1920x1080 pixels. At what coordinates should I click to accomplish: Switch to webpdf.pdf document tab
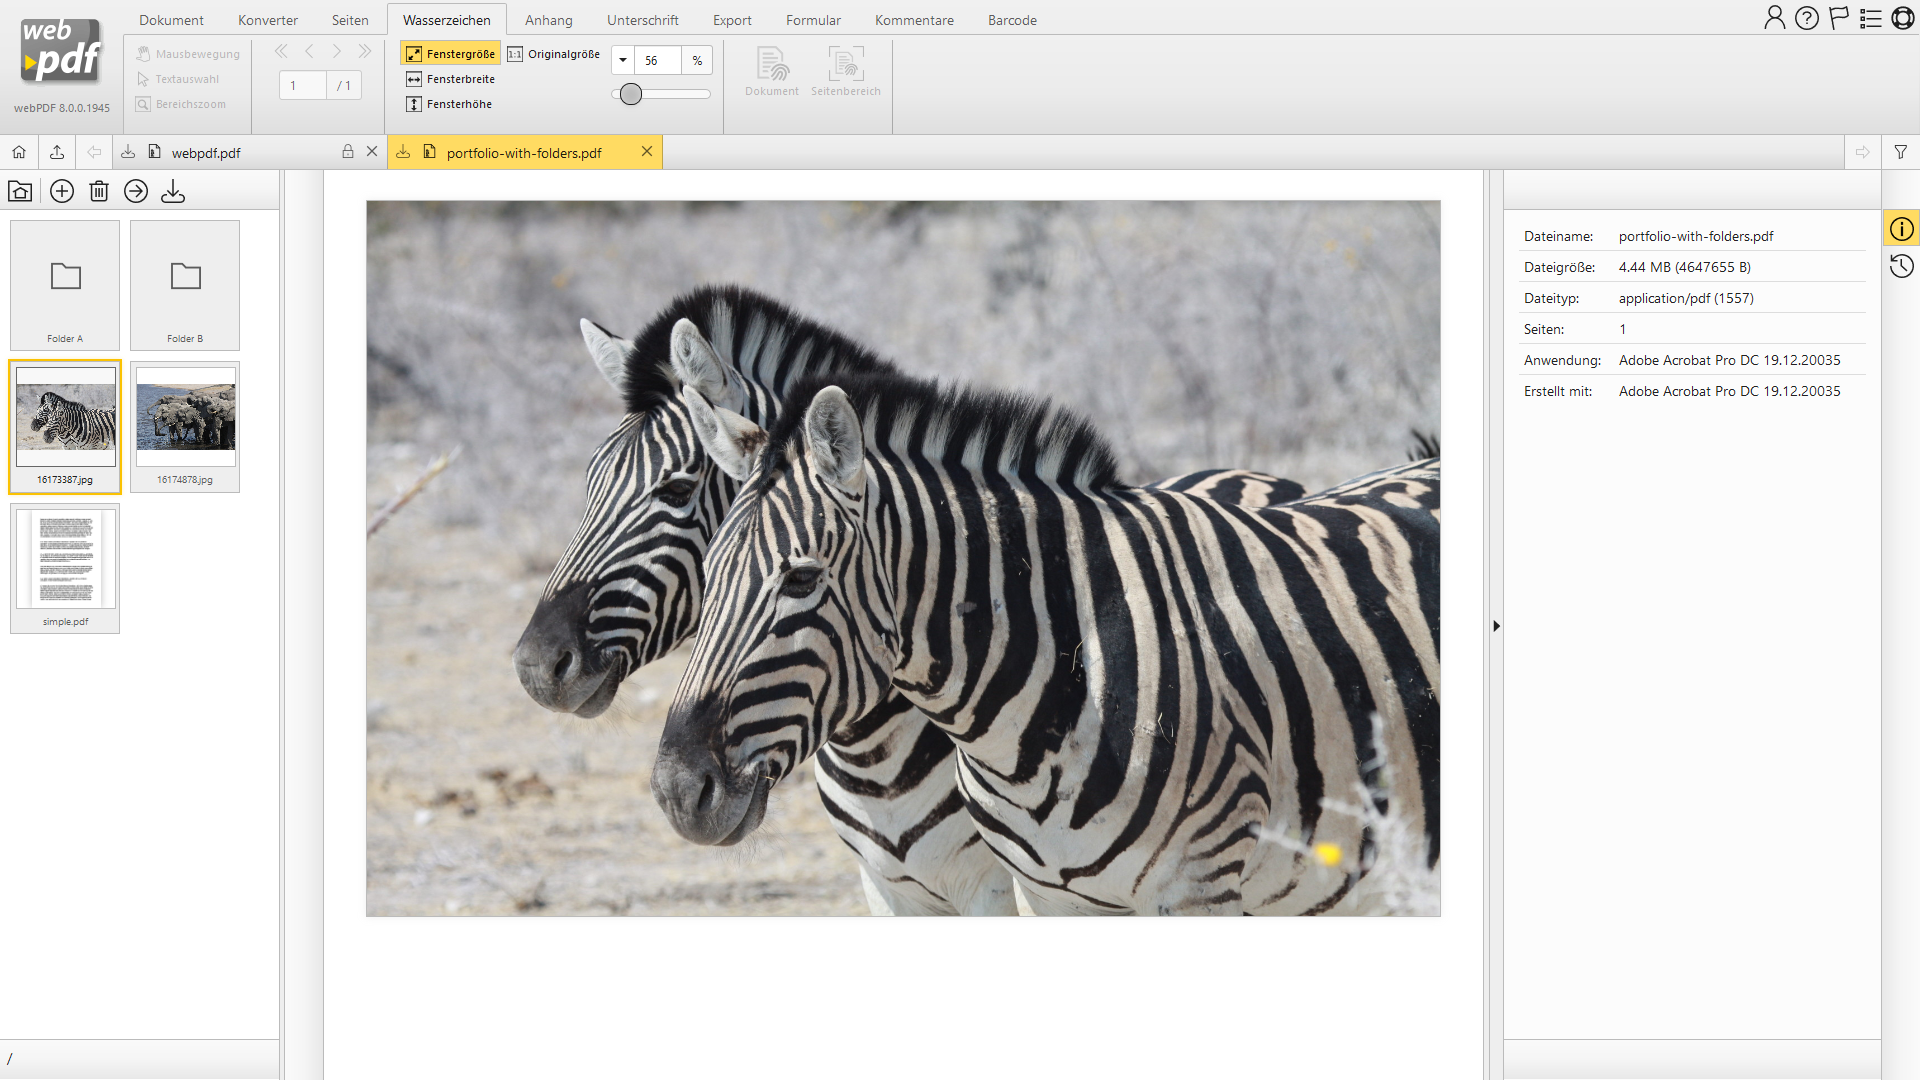click(x=206, y=153)
